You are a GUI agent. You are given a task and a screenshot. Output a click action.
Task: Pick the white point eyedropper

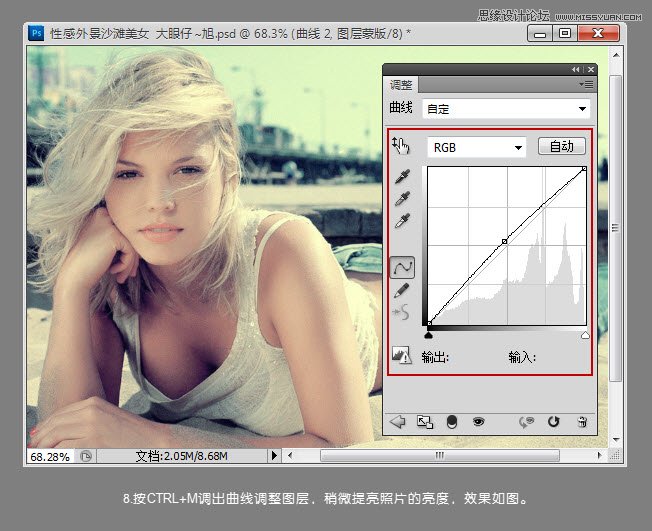[402, 221]
